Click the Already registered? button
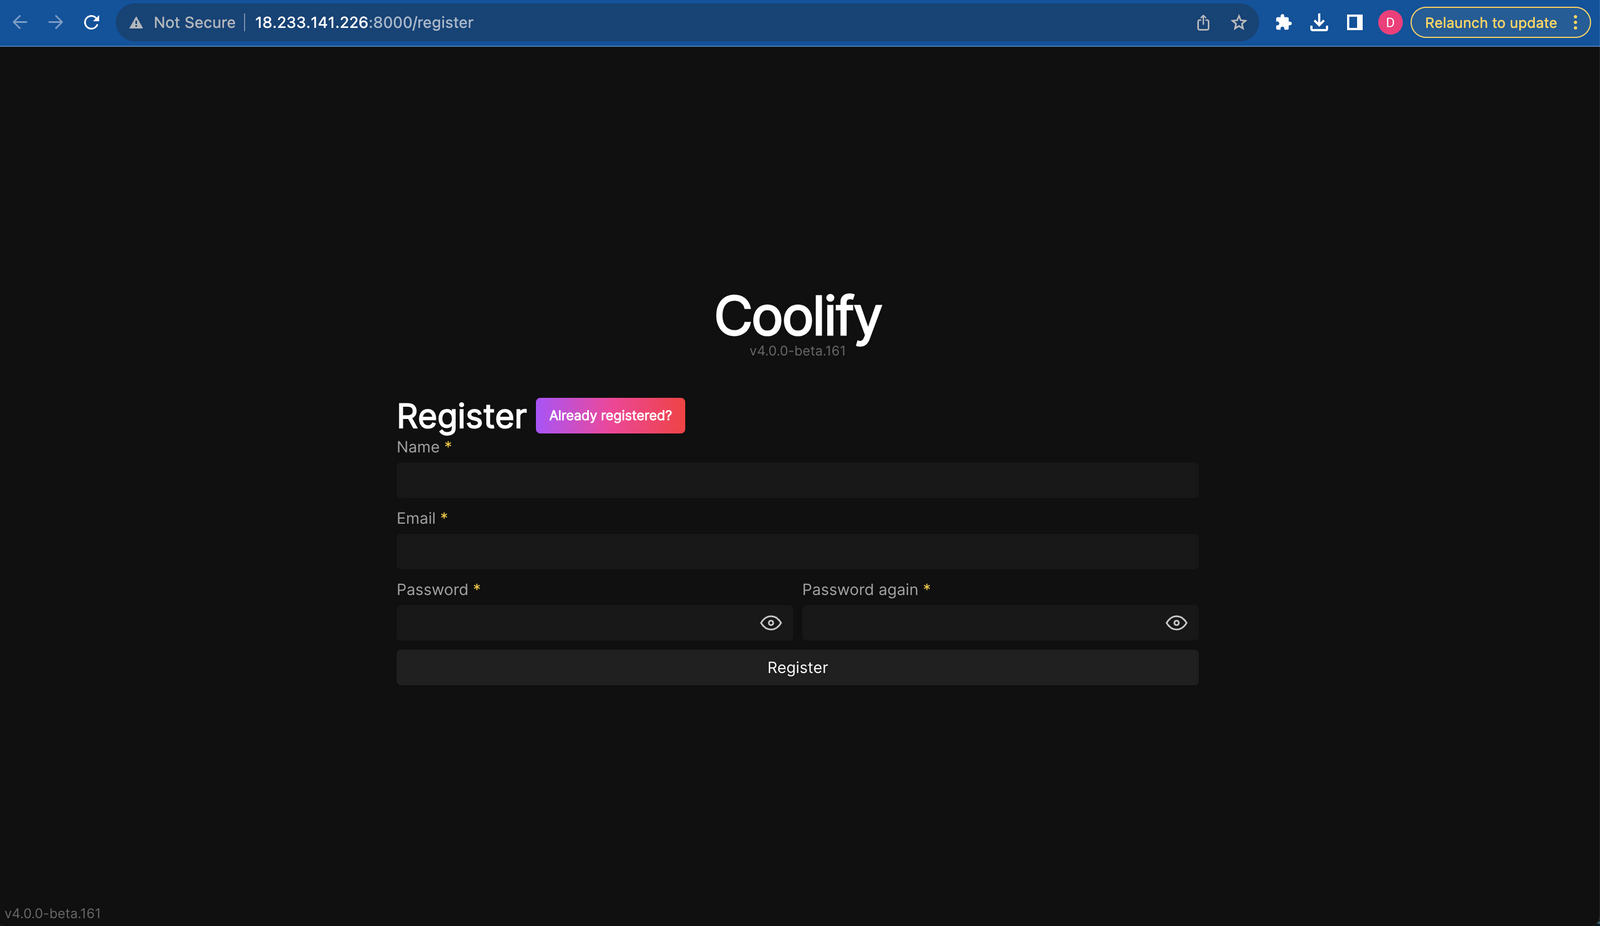The height and width of the screenshot is (926, 1600). (610, 416)
